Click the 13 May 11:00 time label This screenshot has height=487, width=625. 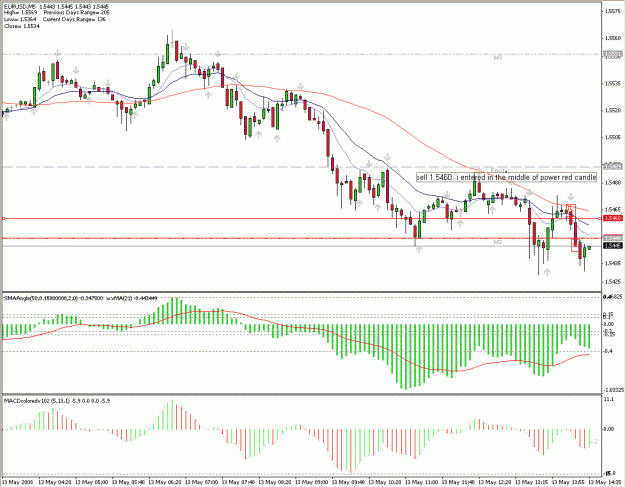[423, 483]
